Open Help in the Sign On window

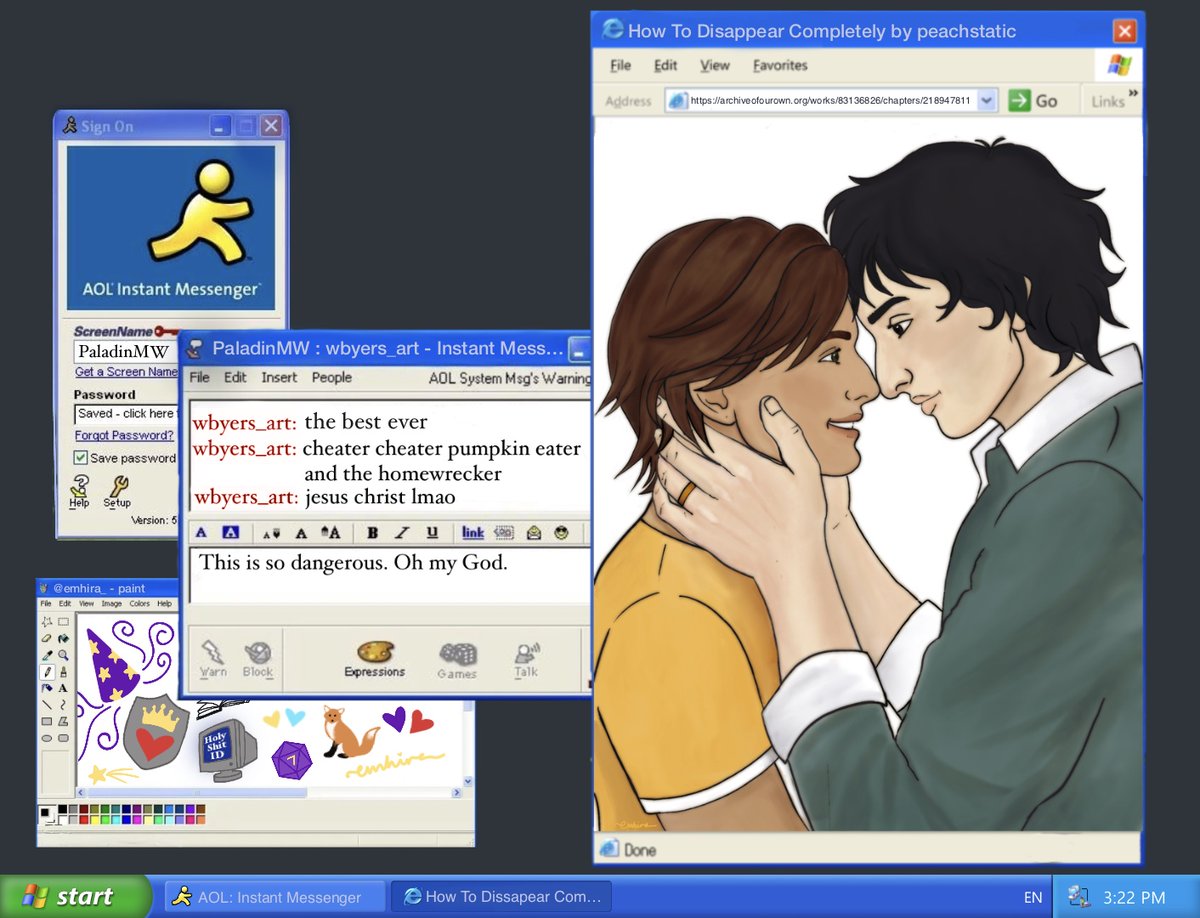79,492
